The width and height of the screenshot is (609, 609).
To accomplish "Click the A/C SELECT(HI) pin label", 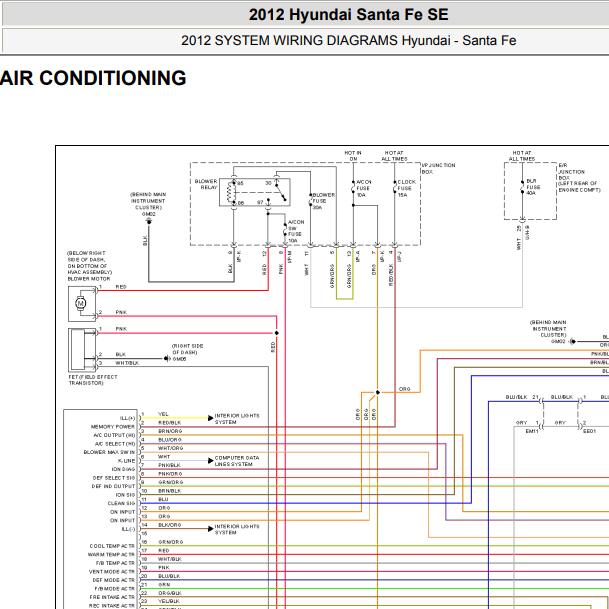I will tap(115, 444).
